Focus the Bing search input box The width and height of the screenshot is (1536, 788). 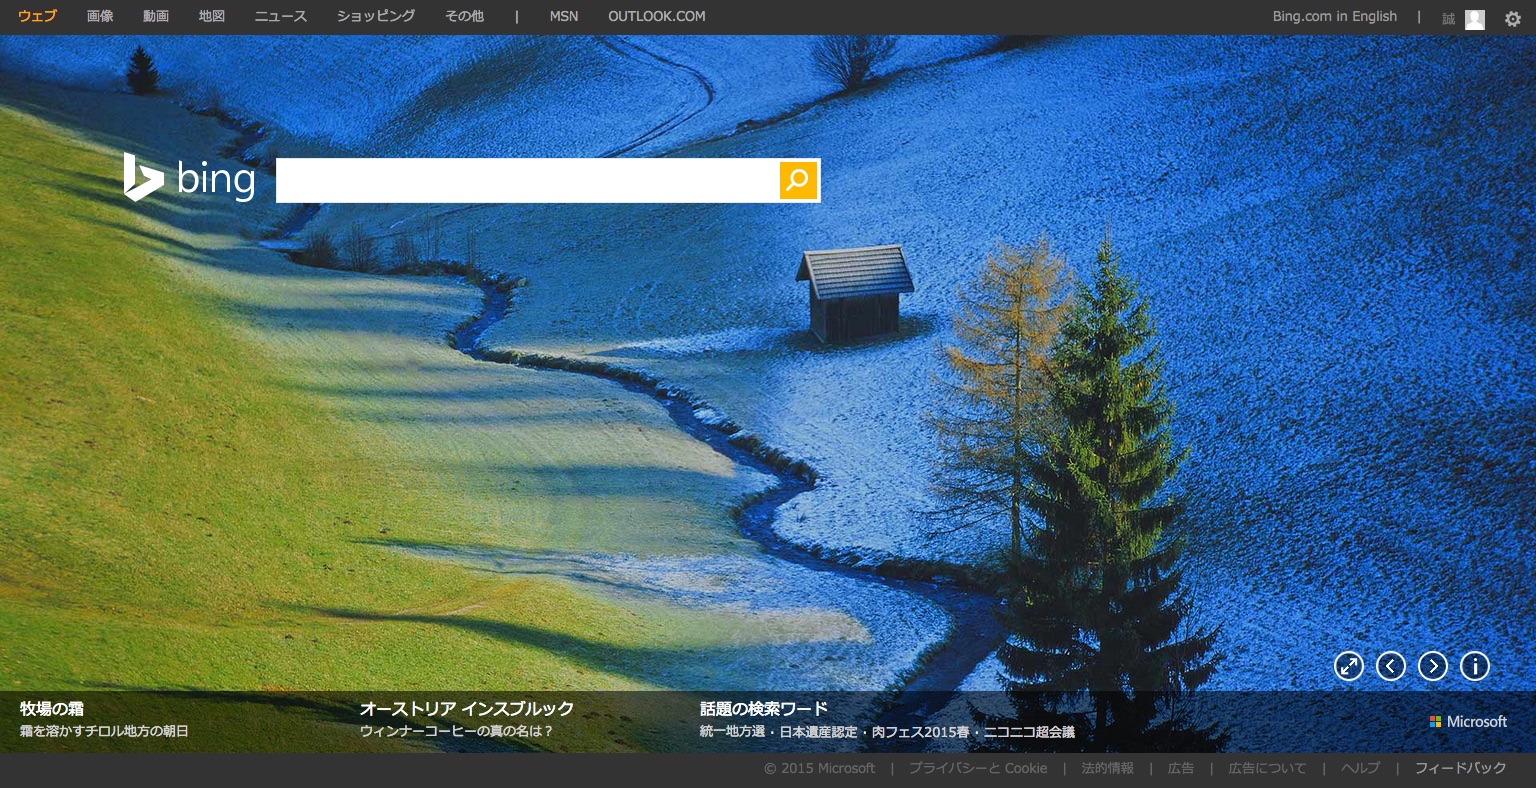point(527,180)
